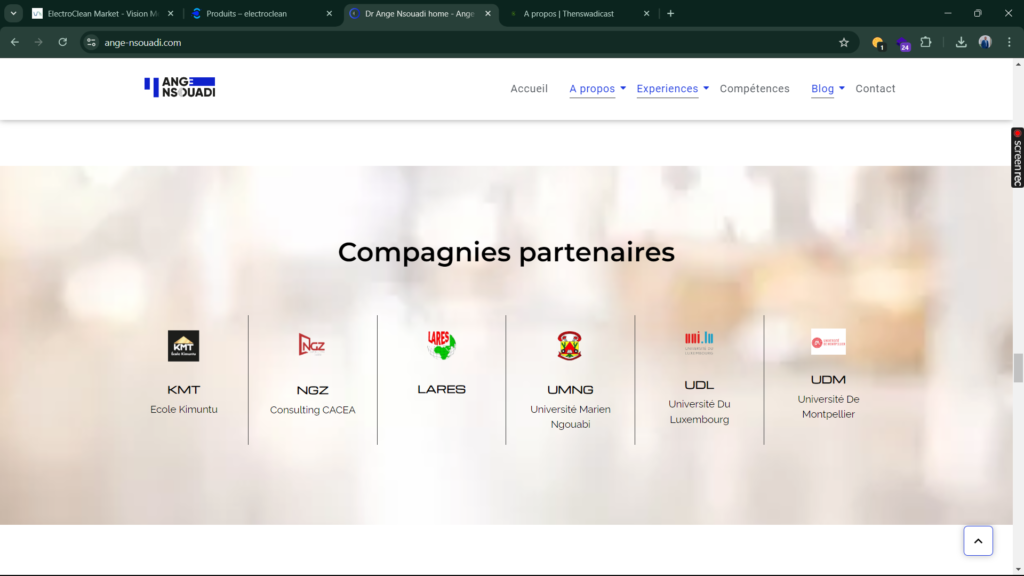Open the Accueil menu item

pyautogui.click(x=529, y=89)
